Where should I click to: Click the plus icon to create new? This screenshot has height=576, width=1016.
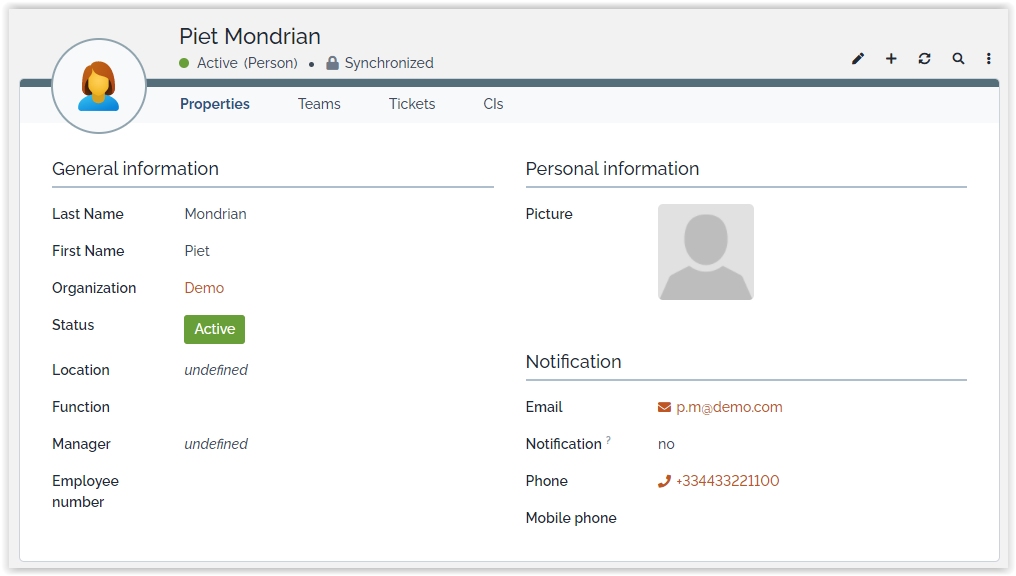891,59
